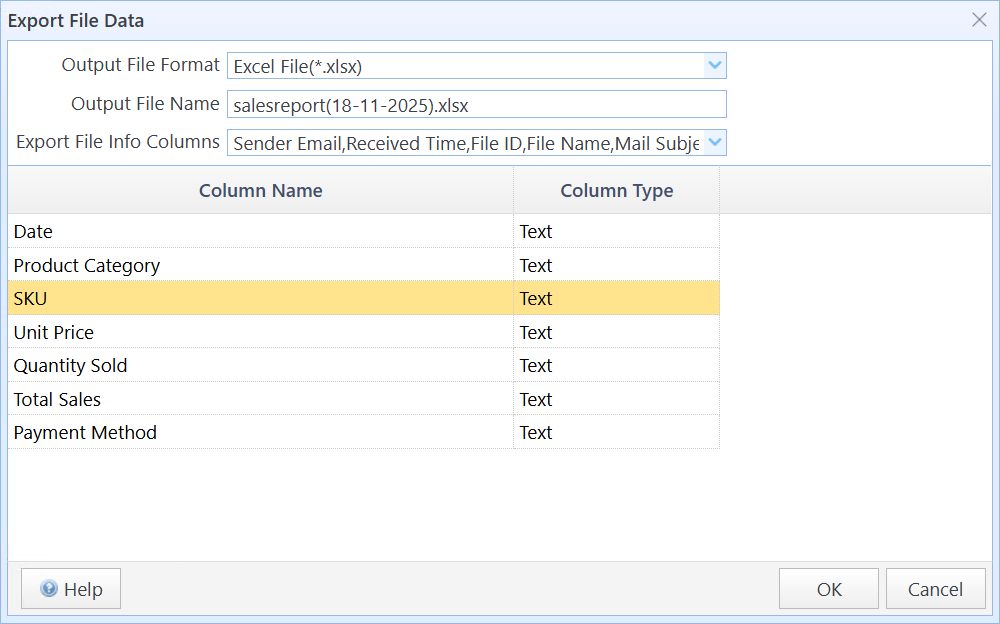1000x624 pixels.
Task: Confirm export with the OK button
Action: tap(828, 588)
